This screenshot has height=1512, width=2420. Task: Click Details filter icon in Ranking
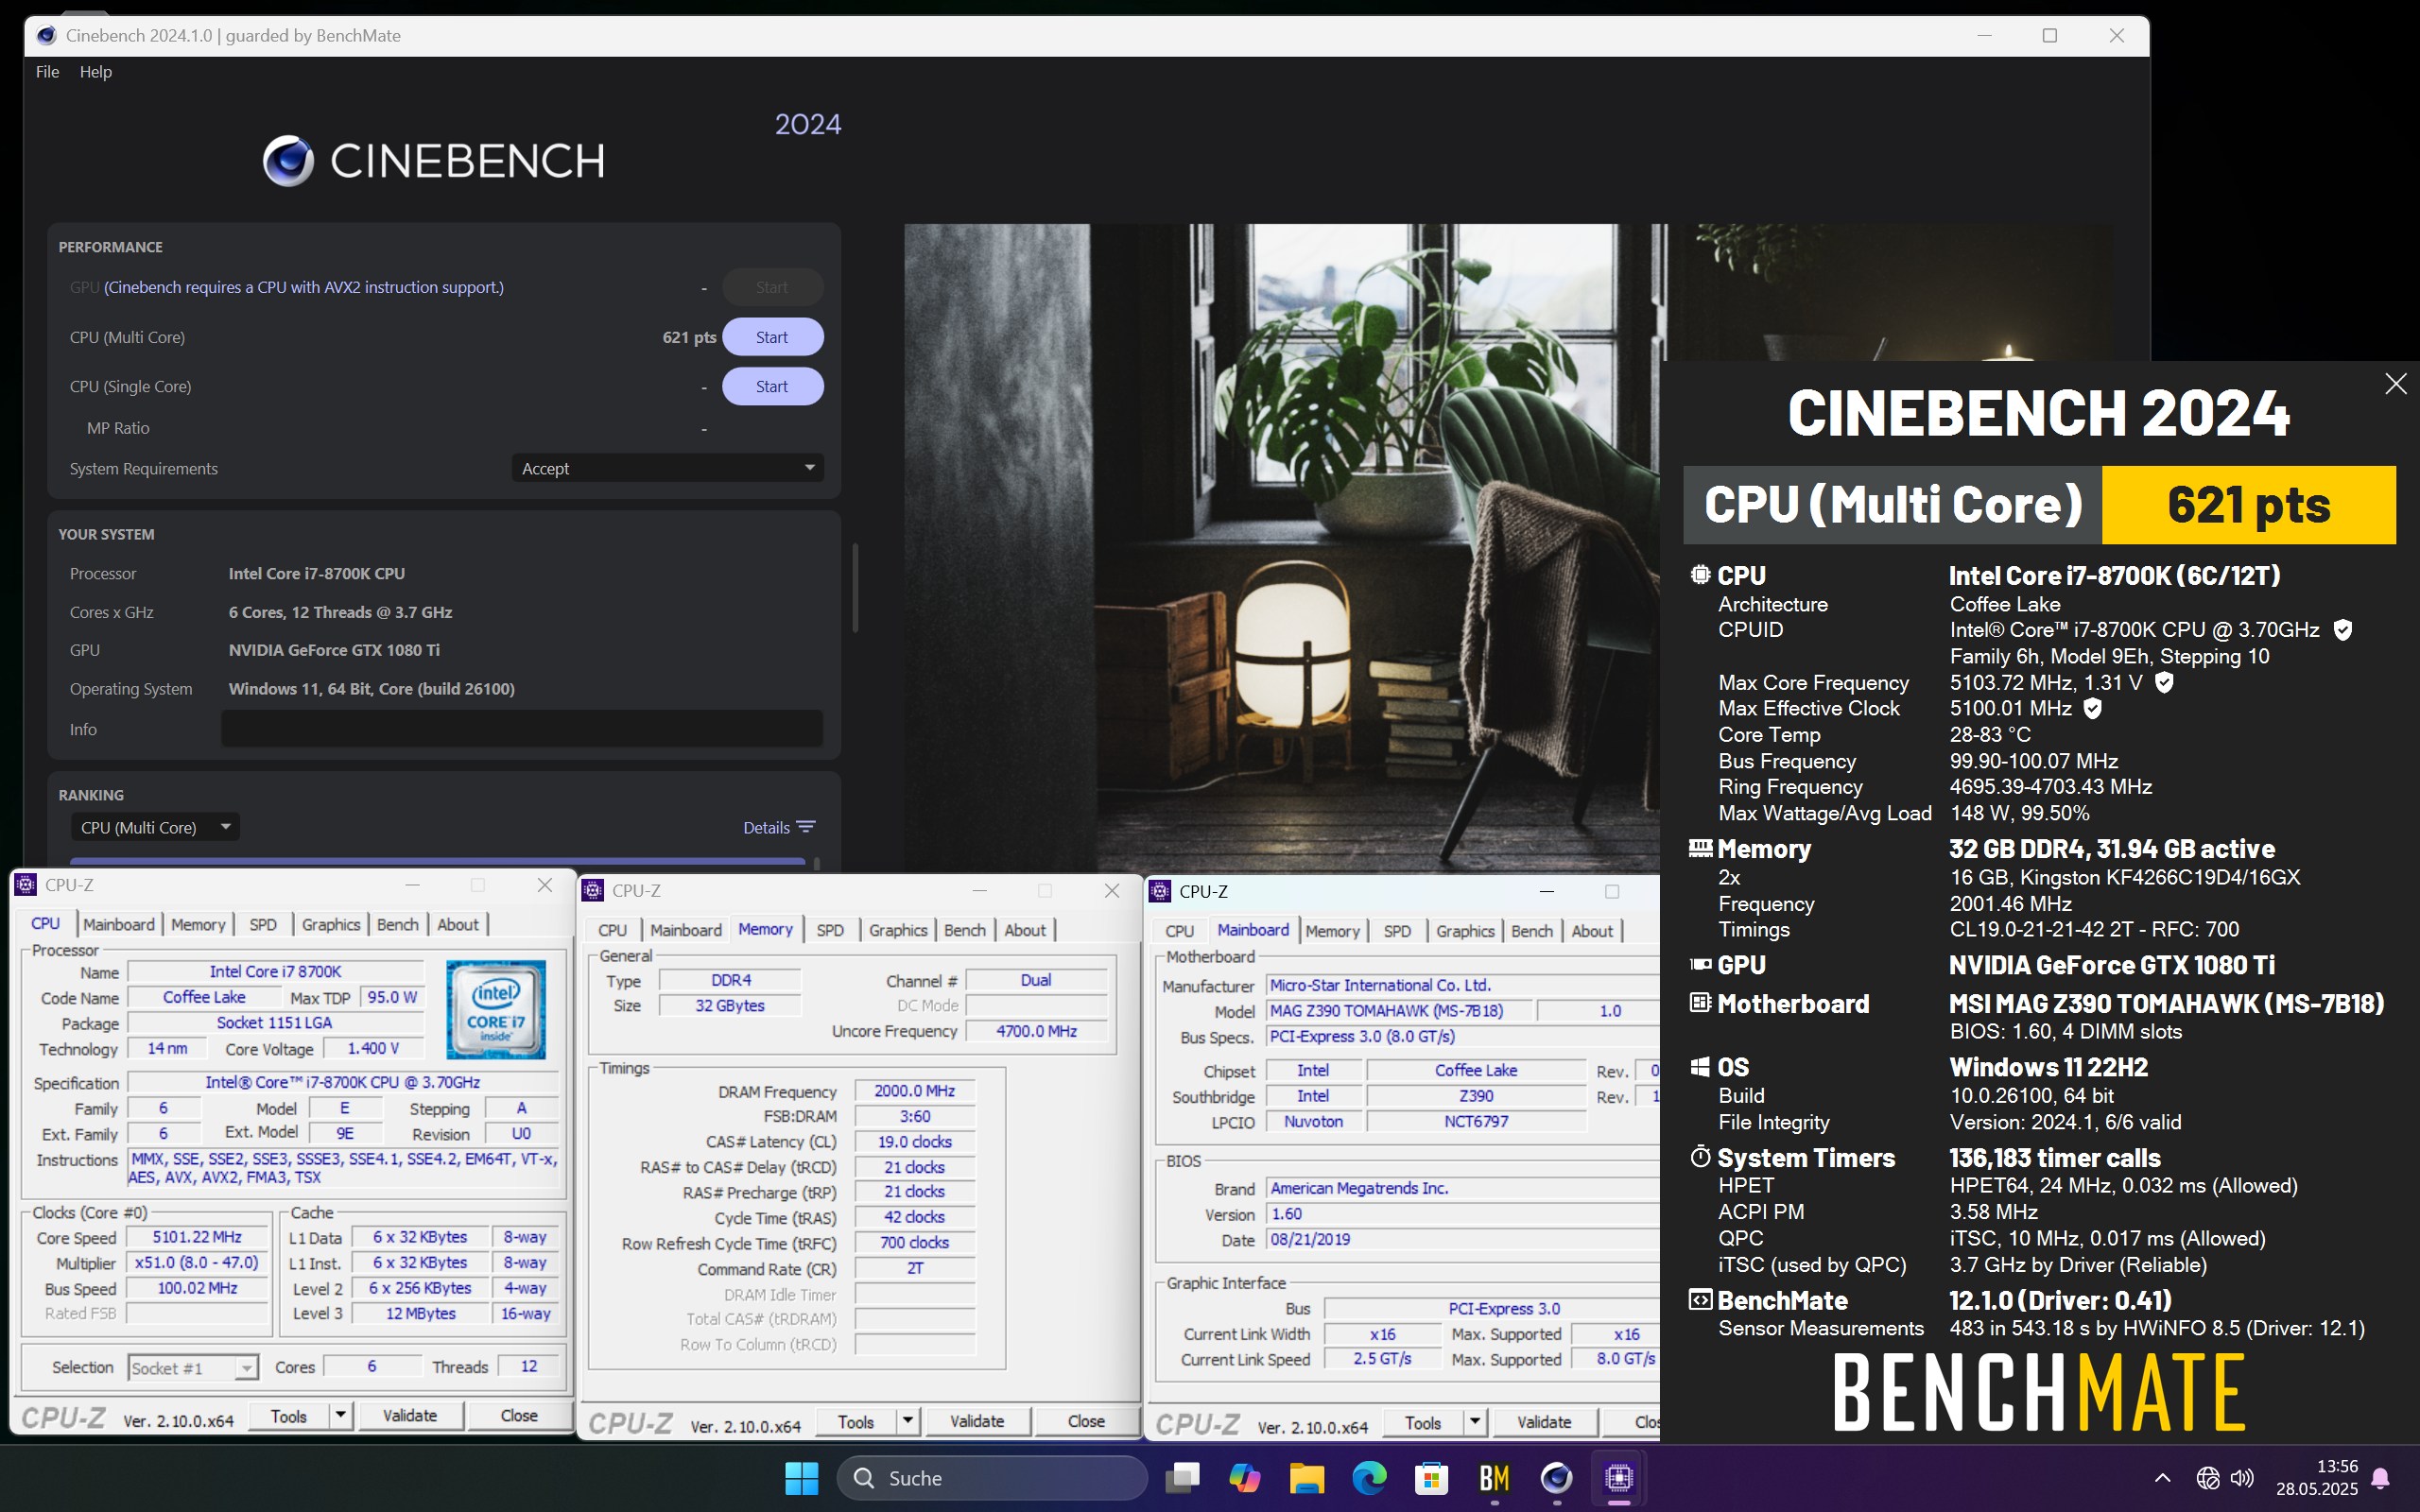tap(806, 827)
